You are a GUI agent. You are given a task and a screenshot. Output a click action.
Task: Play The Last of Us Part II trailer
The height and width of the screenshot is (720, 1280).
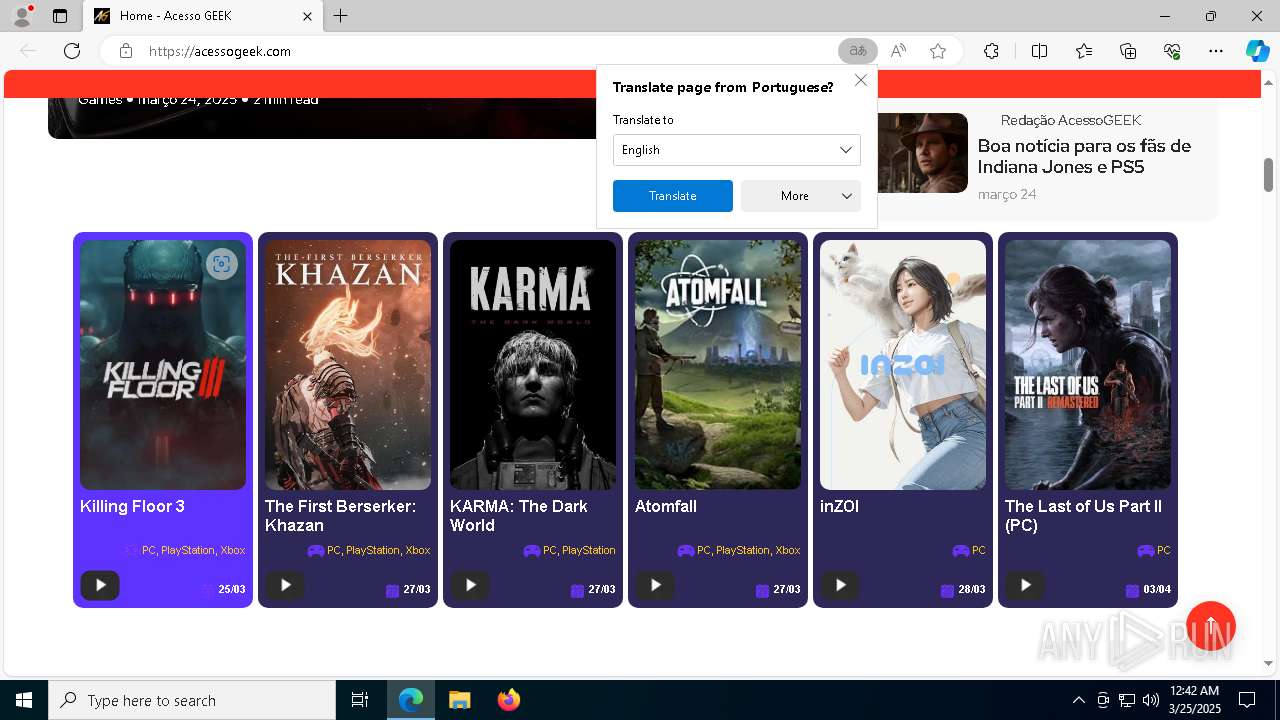pyautogui.click(x=1025, y=585)
